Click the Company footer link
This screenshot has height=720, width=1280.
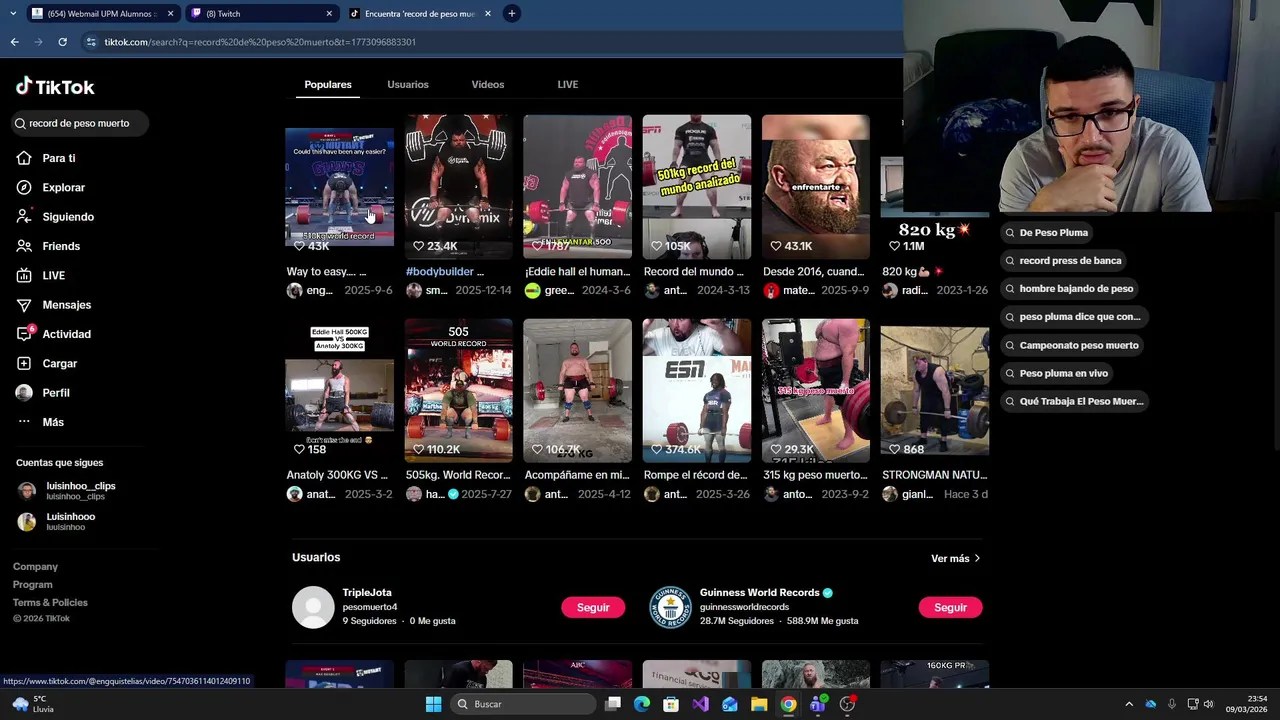click(35, 567)
